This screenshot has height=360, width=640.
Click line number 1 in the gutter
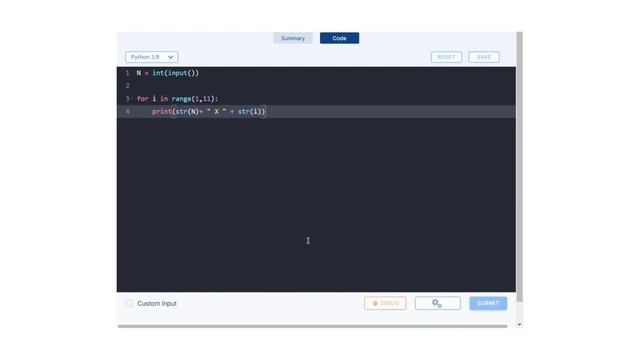[127, 73]
